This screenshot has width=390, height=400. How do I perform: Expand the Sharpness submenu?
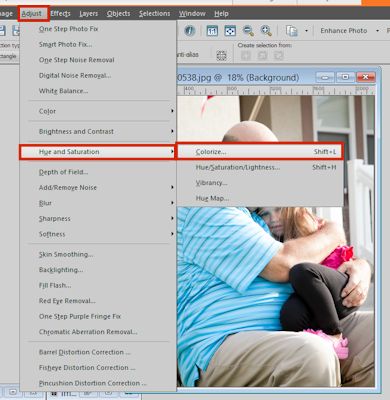point(98,219)
